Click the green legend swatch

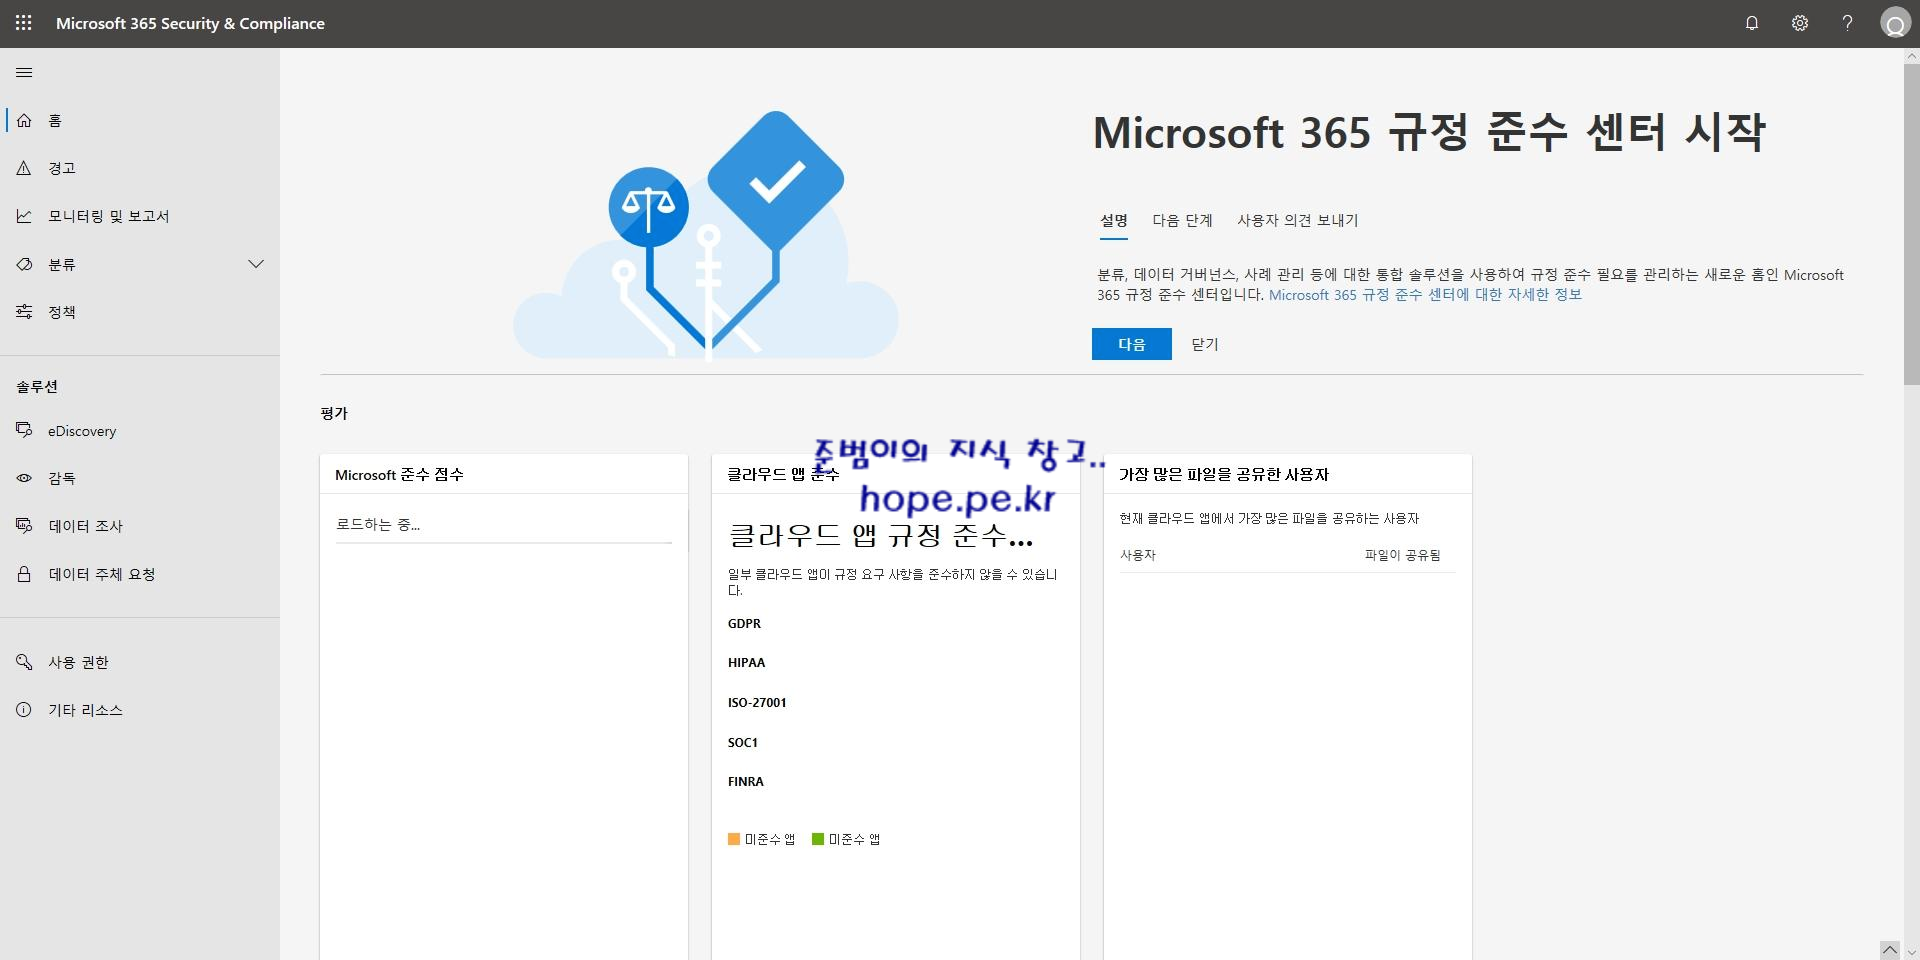(818, 839)
